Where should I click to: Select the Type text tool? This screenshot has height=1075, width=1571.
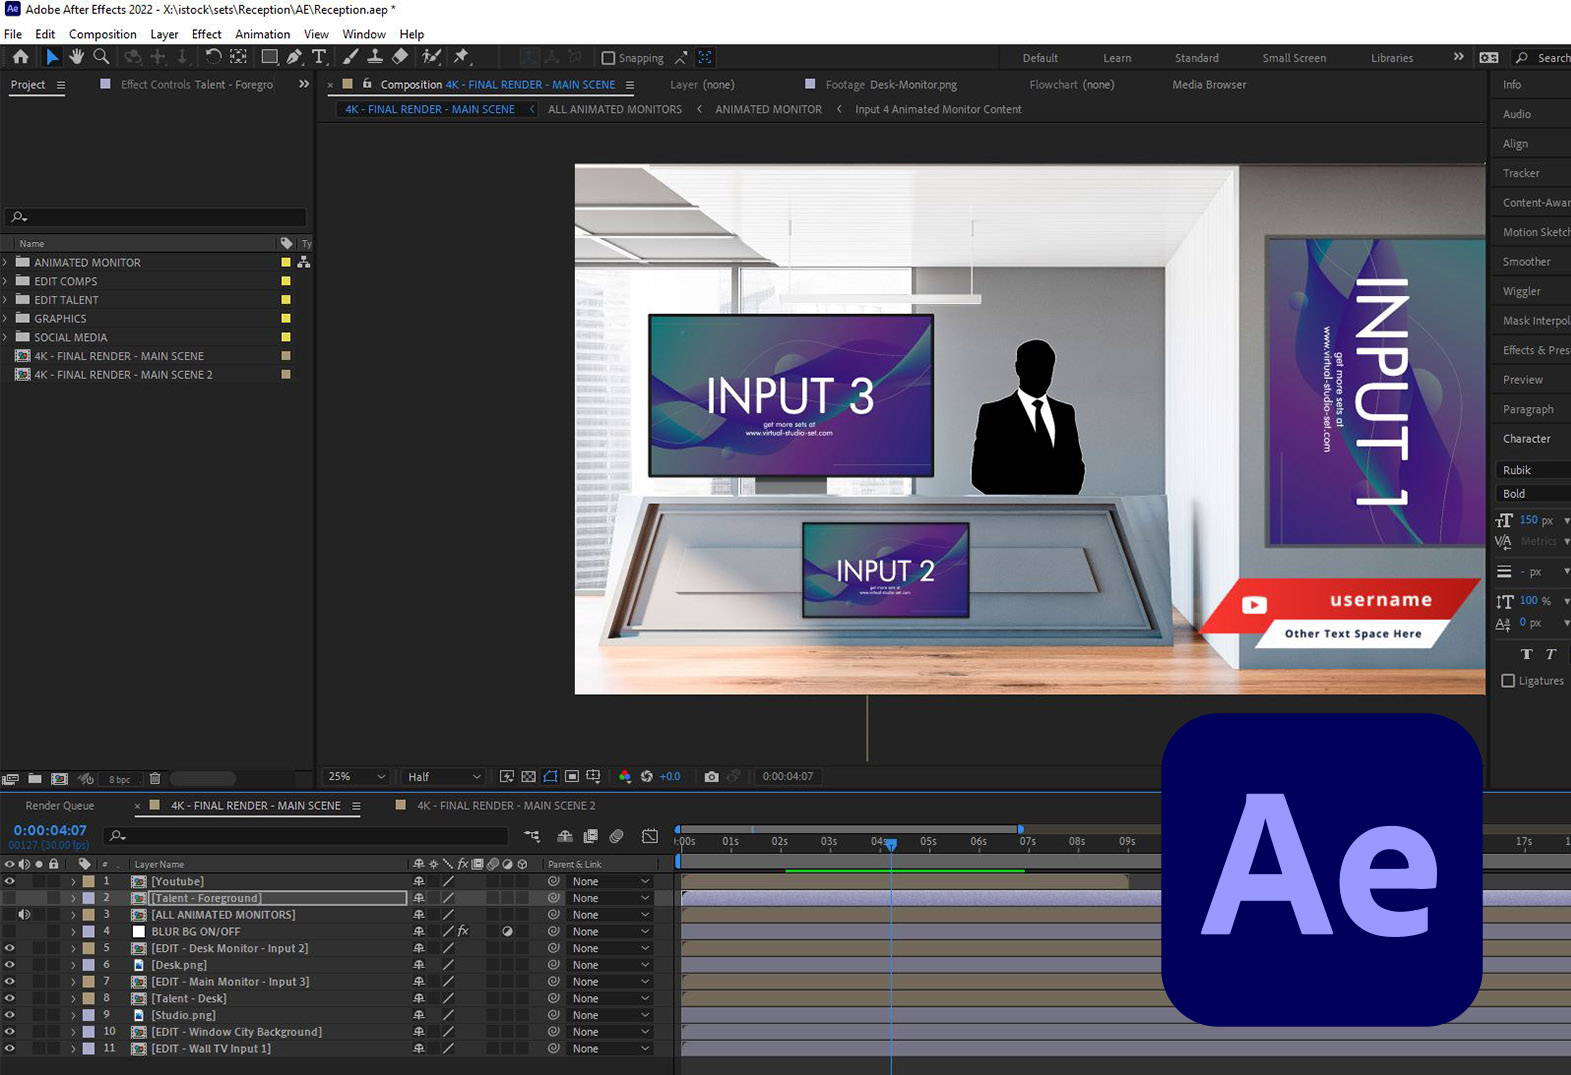click(x=319, y=57)
